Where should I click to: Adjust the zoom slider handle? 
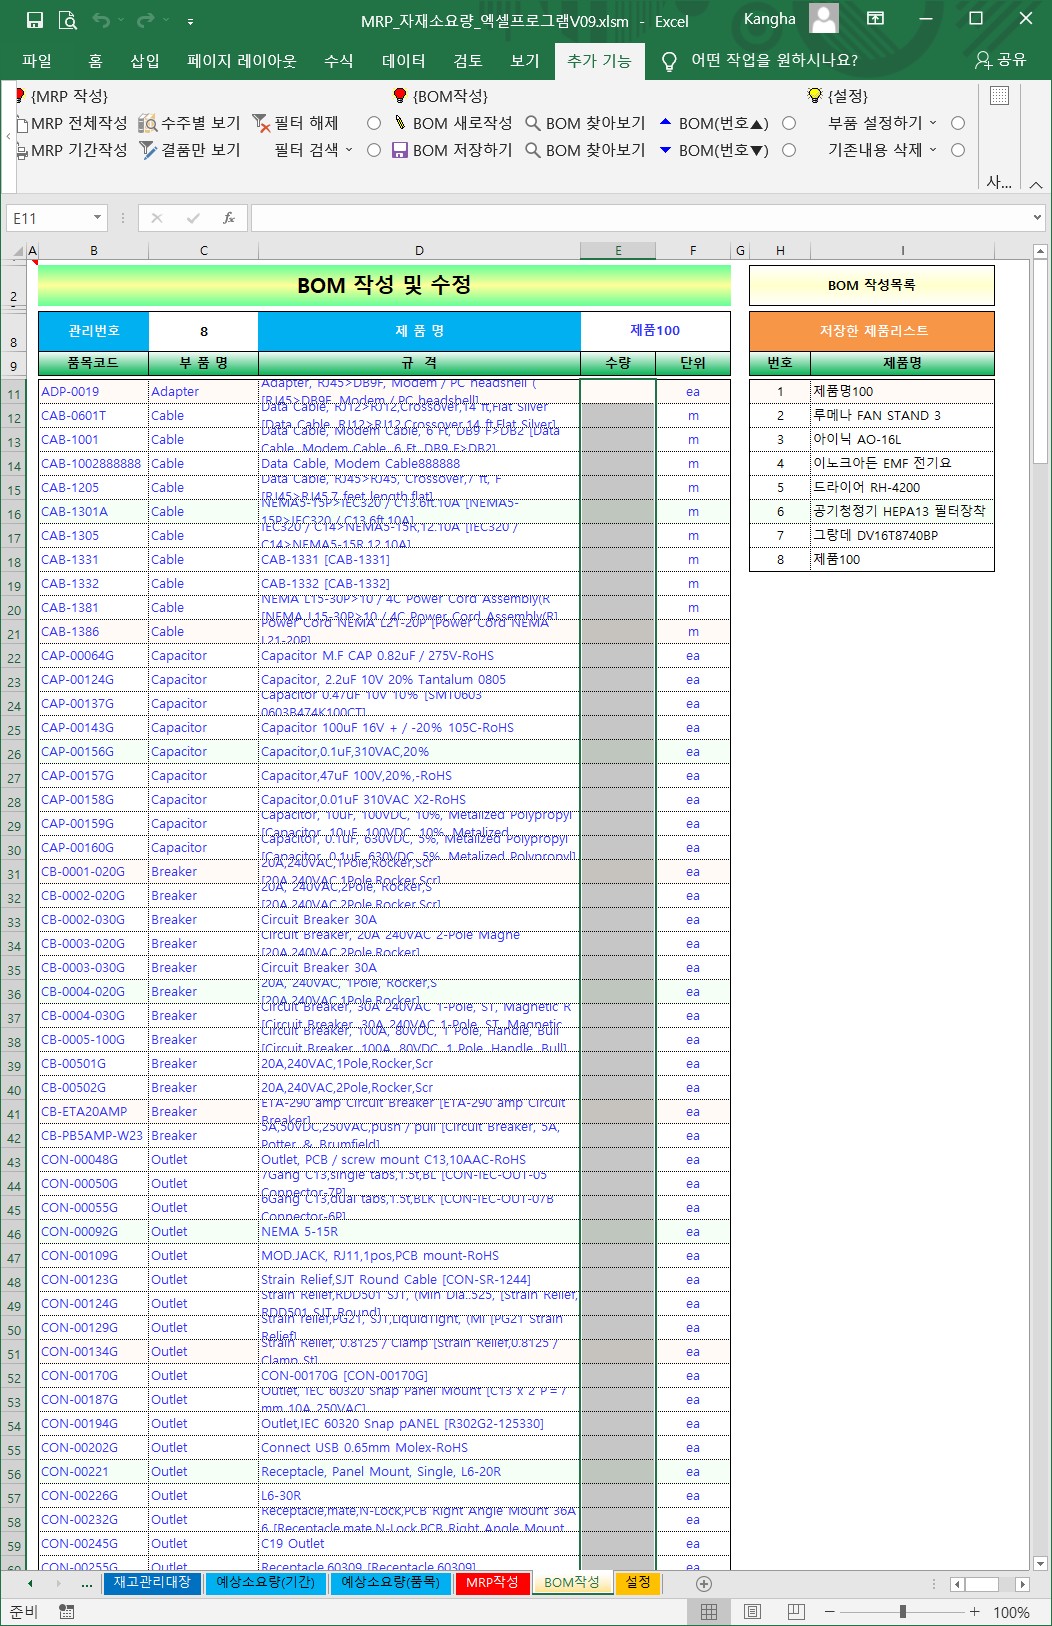click(x=902, y=1611)
